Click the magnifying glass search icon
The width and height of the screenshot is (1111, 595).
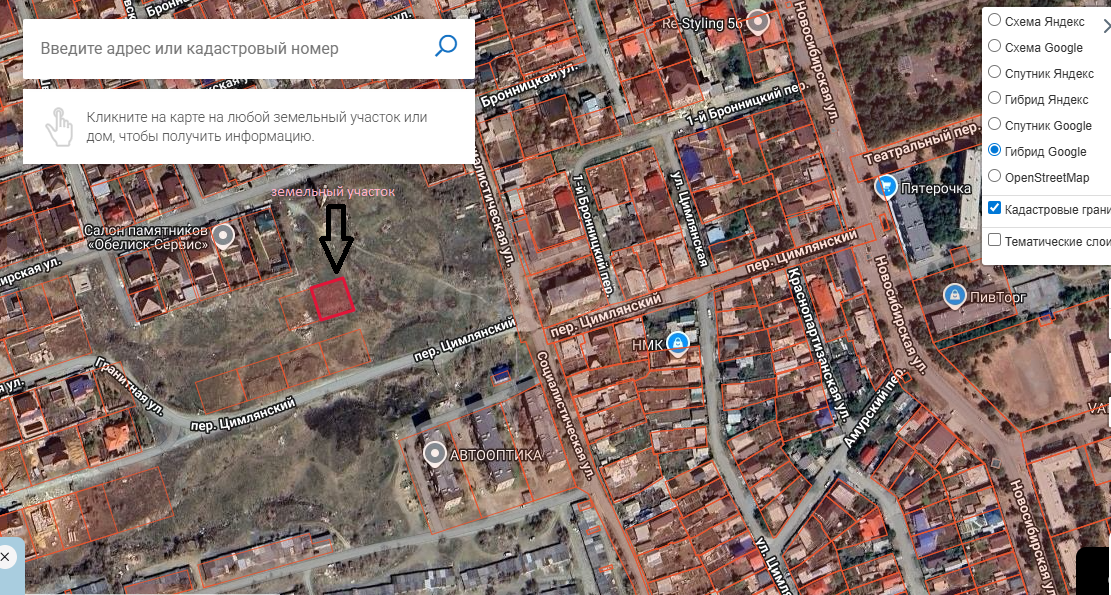point(446,47)
